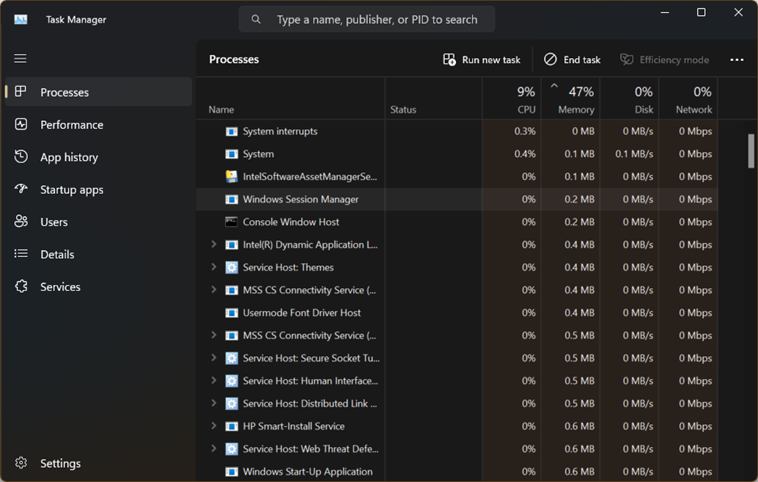This screenshot has height=482, width=758.
Task: Expand Service Host: Distributed Link ...
Action: pyautogui.click(x=214, y=403)
